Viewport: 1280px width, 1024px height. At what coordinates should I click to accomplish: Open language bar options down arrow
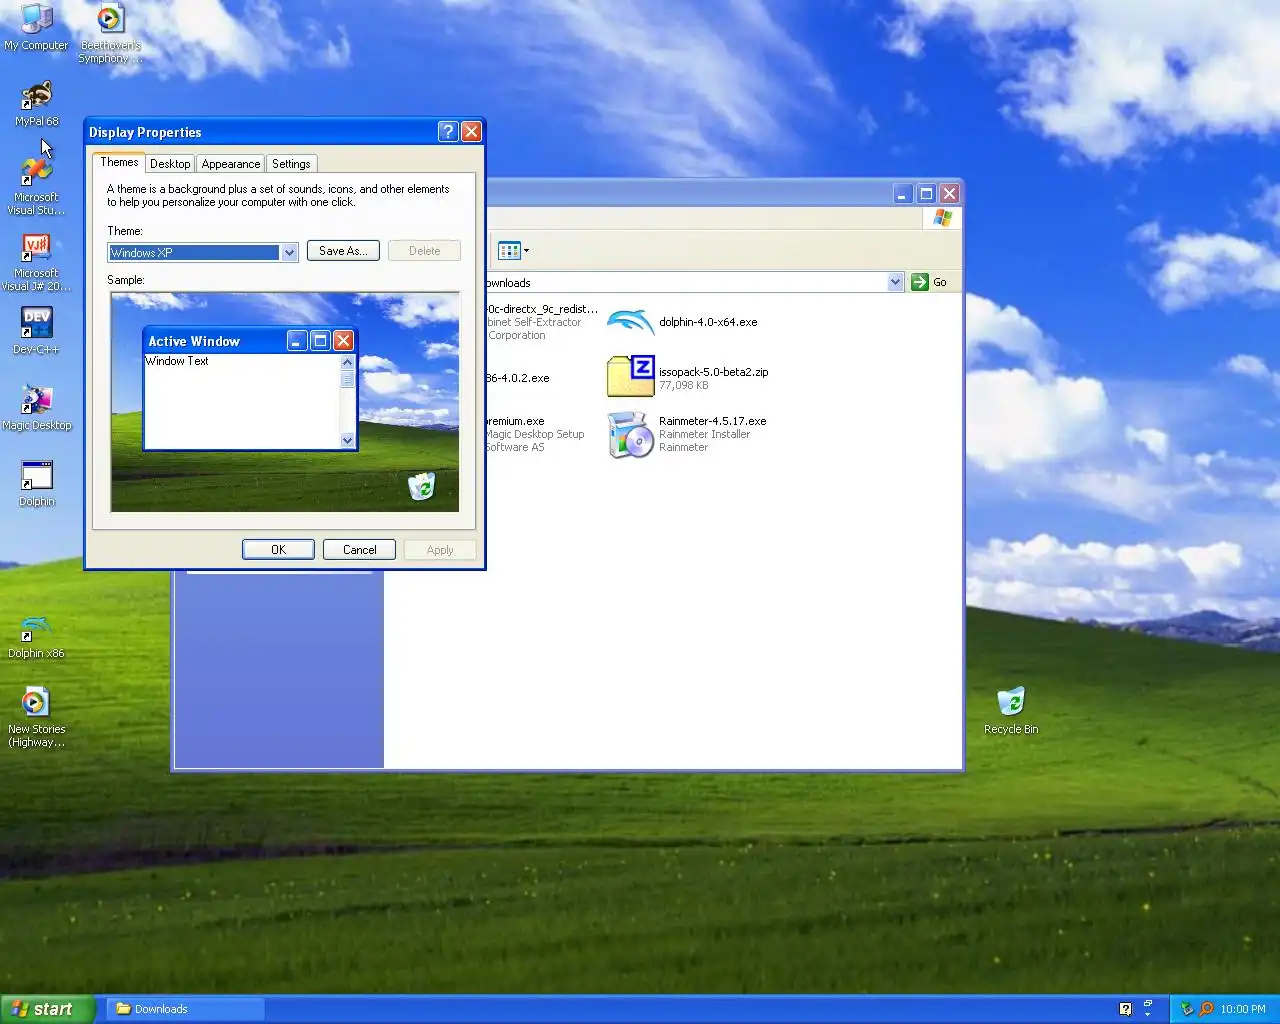tap(1148, 1014)
